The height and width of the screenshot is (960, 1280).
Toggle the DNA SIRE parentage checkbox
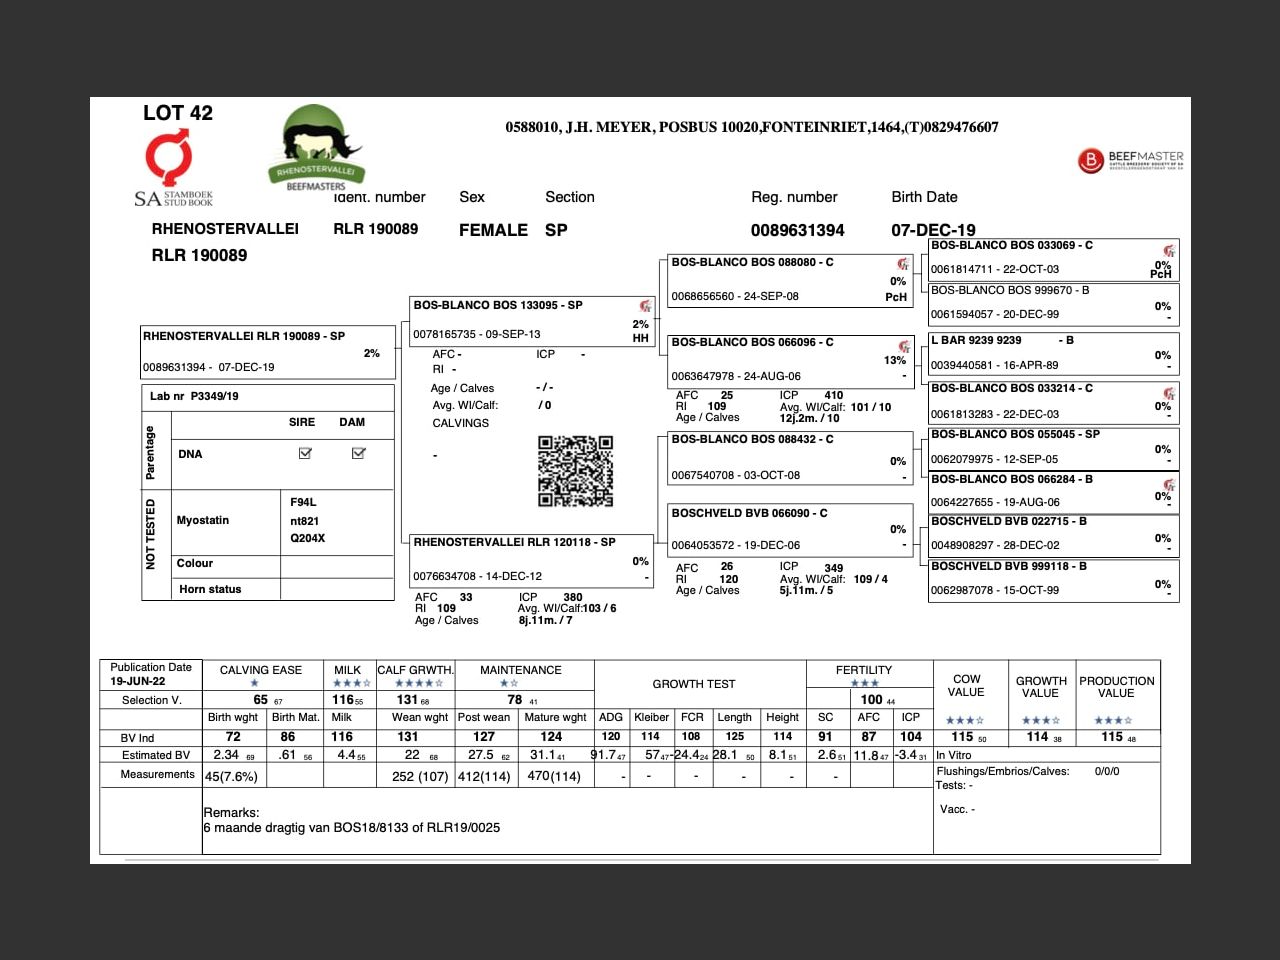click(x=305, y=453)
